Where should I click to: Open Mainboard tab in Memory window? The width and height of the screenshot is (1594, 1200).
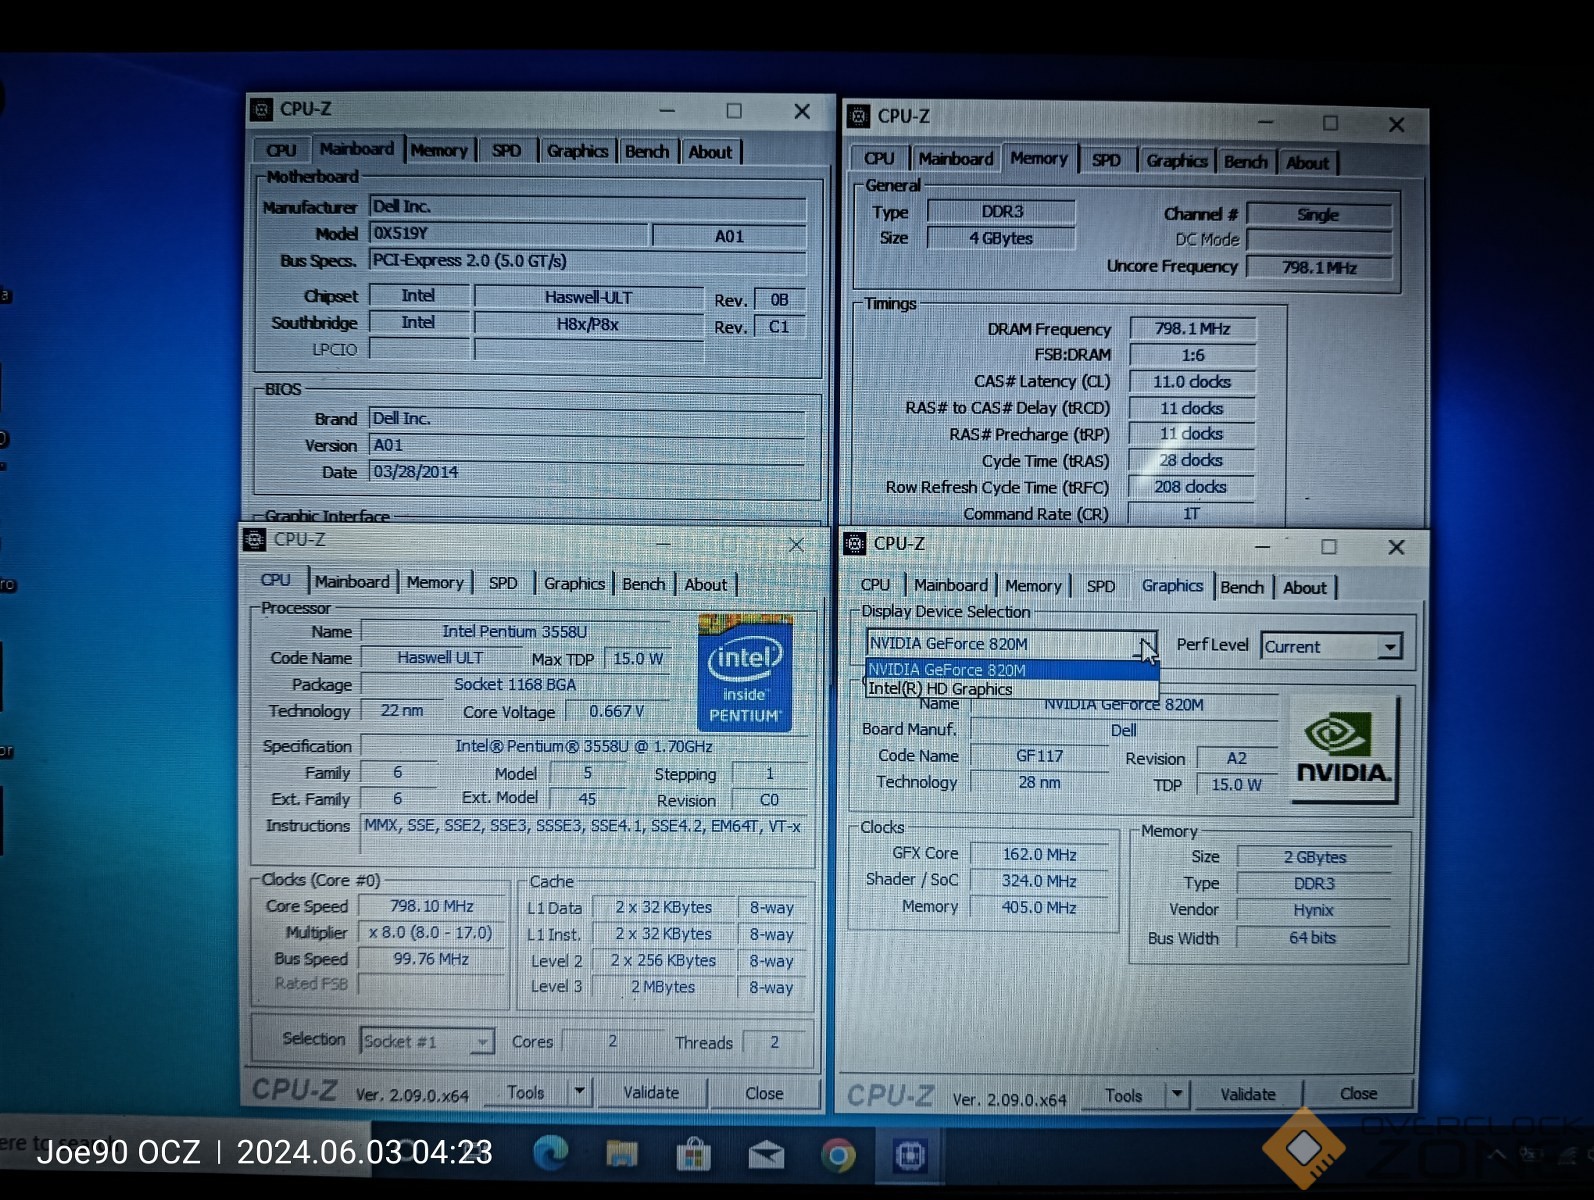(x=956, y=158)
